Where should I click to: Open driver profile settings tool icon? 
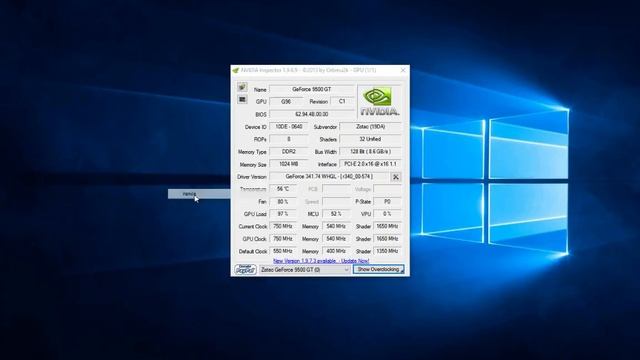[396, 177]
